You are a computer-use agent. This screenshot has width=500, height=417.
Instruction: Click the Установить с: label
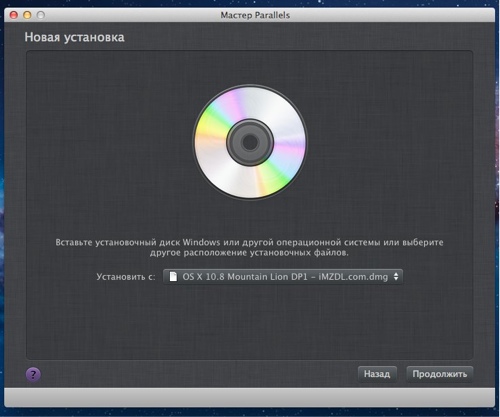click(126, 277)
